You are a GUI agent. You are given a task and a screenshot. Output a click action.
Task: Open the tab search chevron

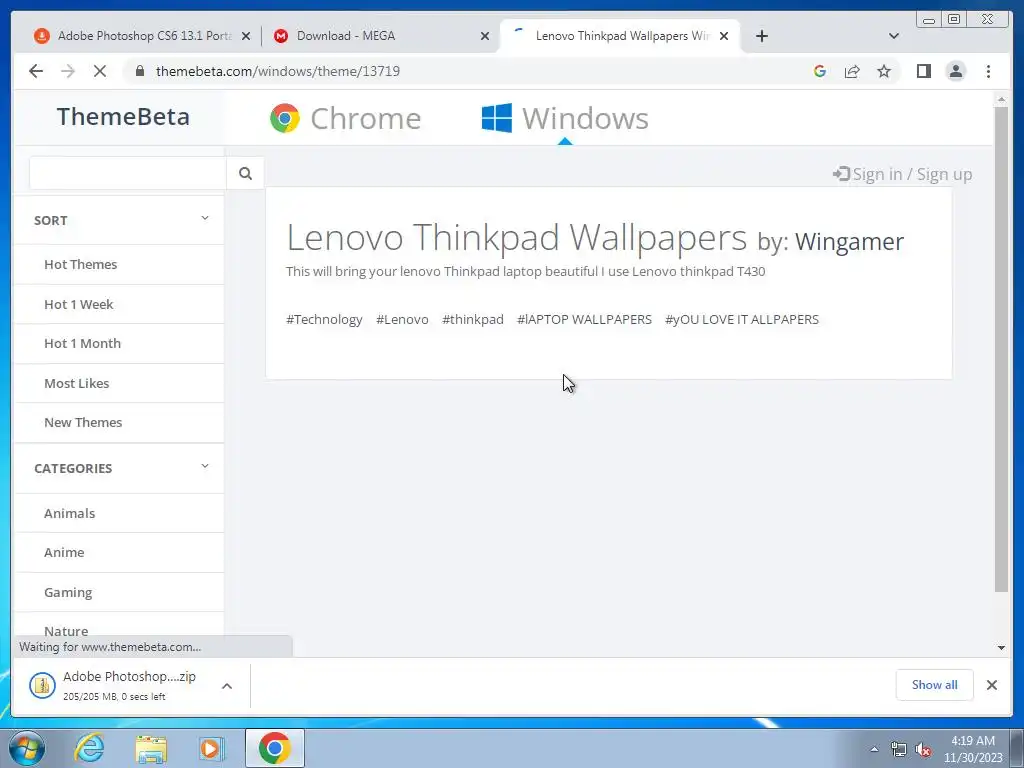tap(894, 36)
